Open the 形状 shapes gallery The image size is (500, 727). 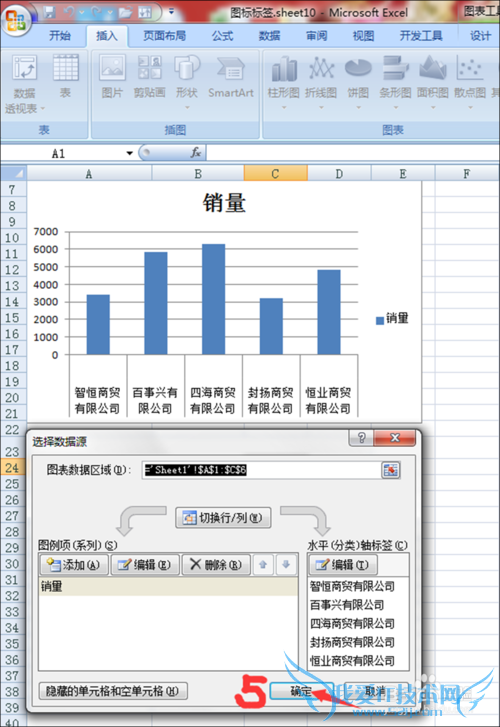pyautogui.click(x=186, y=81)
